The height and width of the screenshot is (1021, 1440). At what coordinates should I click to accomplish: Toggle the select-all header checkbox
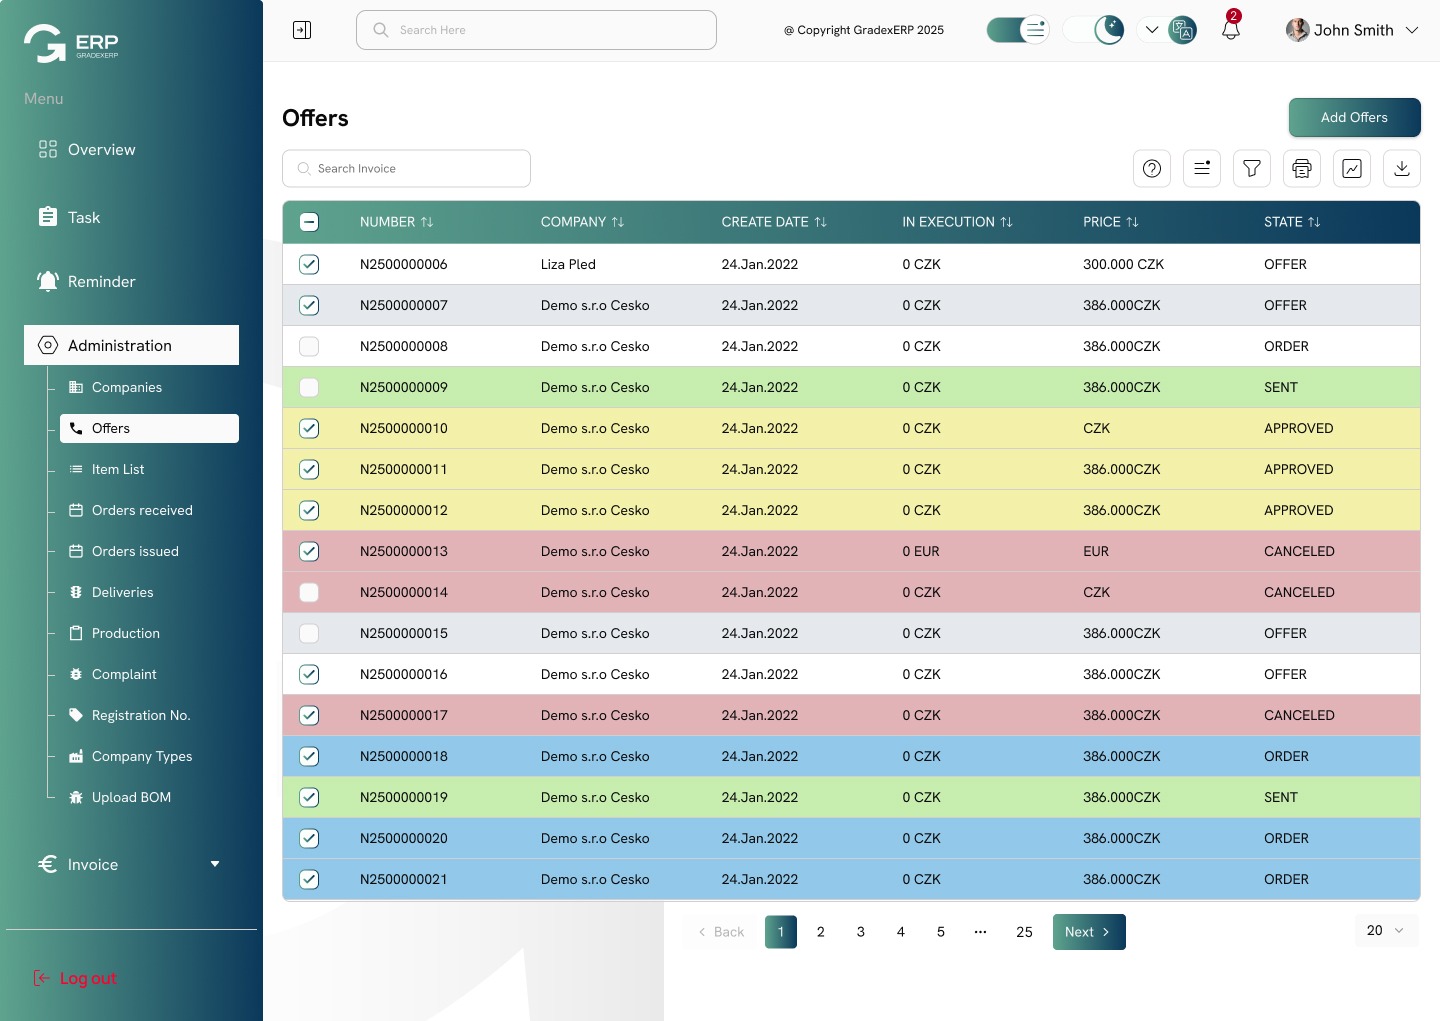(309, 222)
